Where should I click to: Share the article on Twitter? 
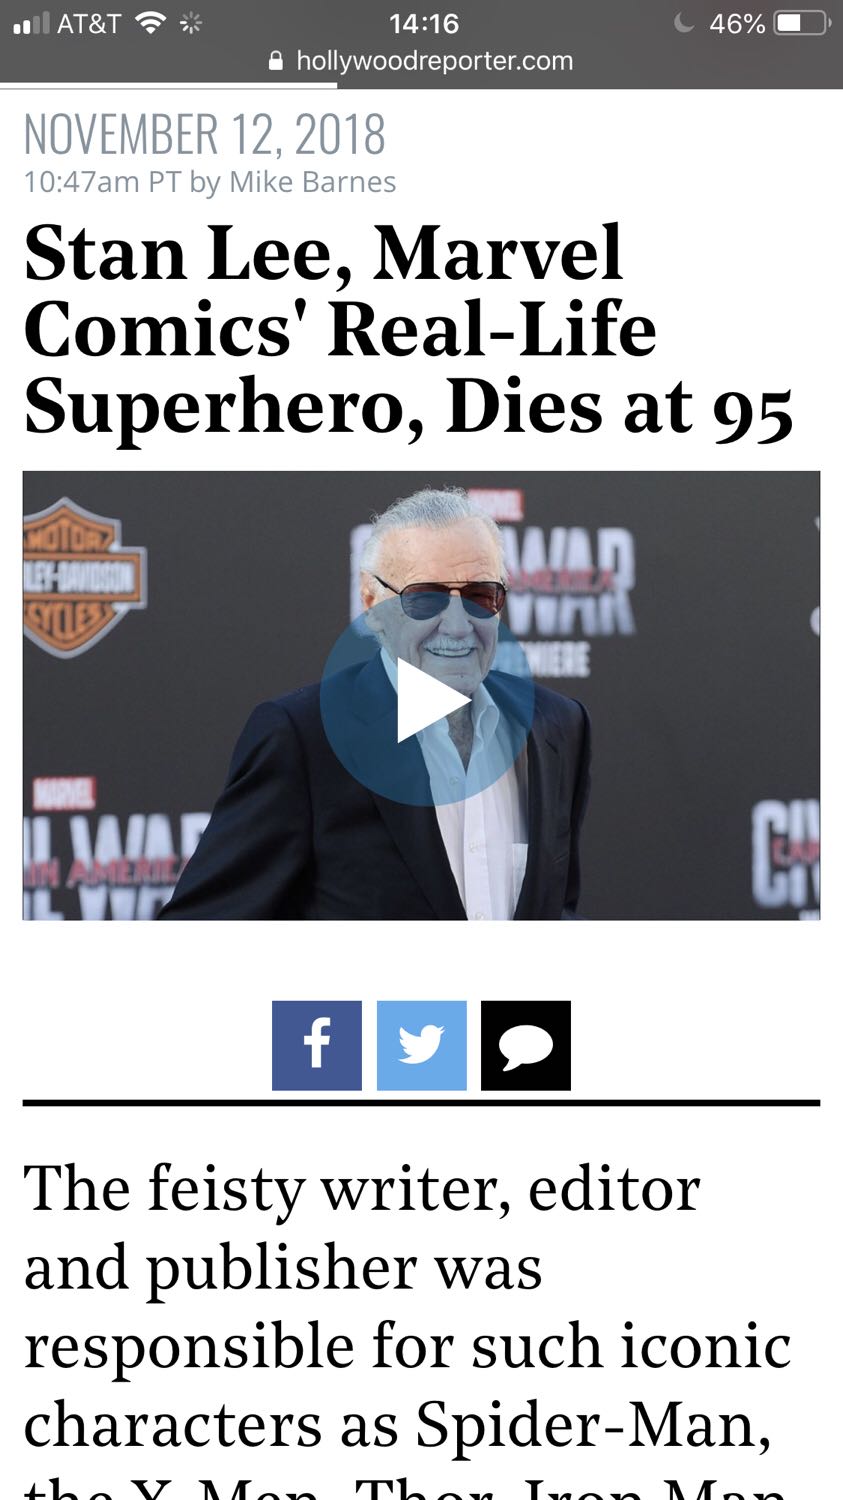(422, 1045)
